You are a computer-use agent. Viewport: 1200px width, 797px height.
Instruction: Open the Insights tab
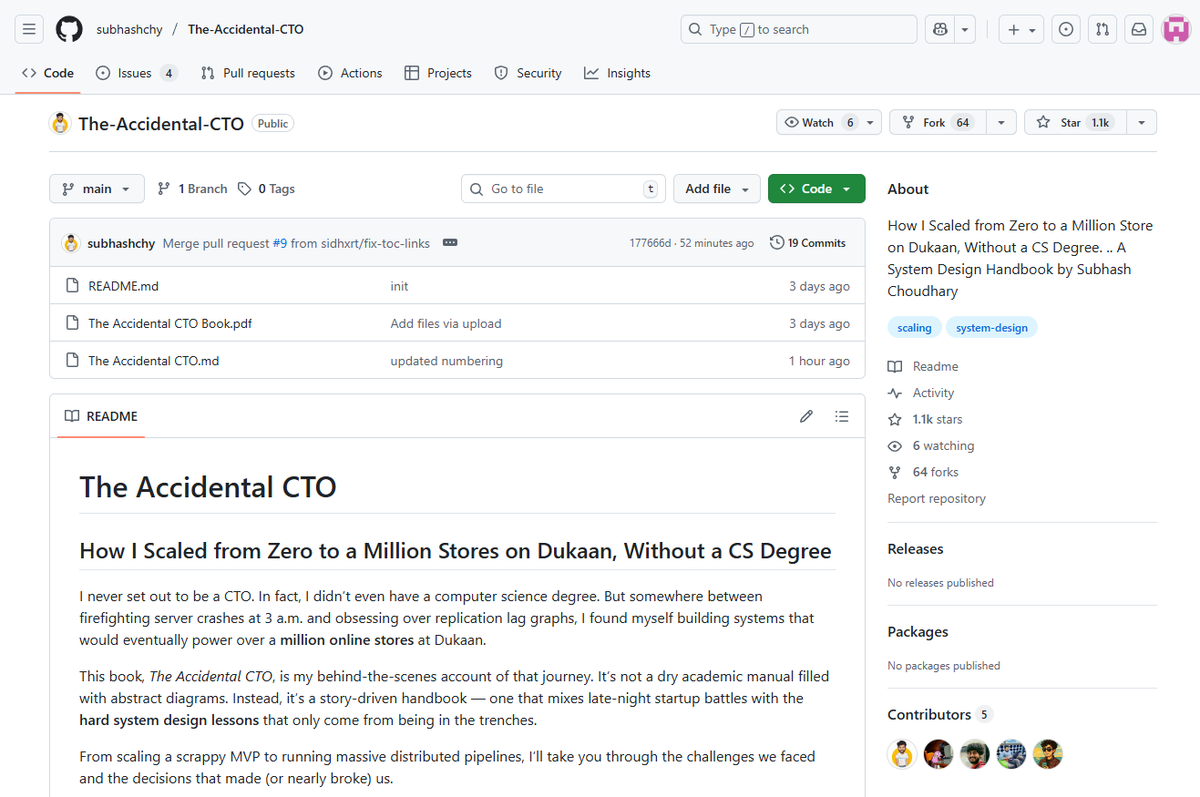point(617,73)
